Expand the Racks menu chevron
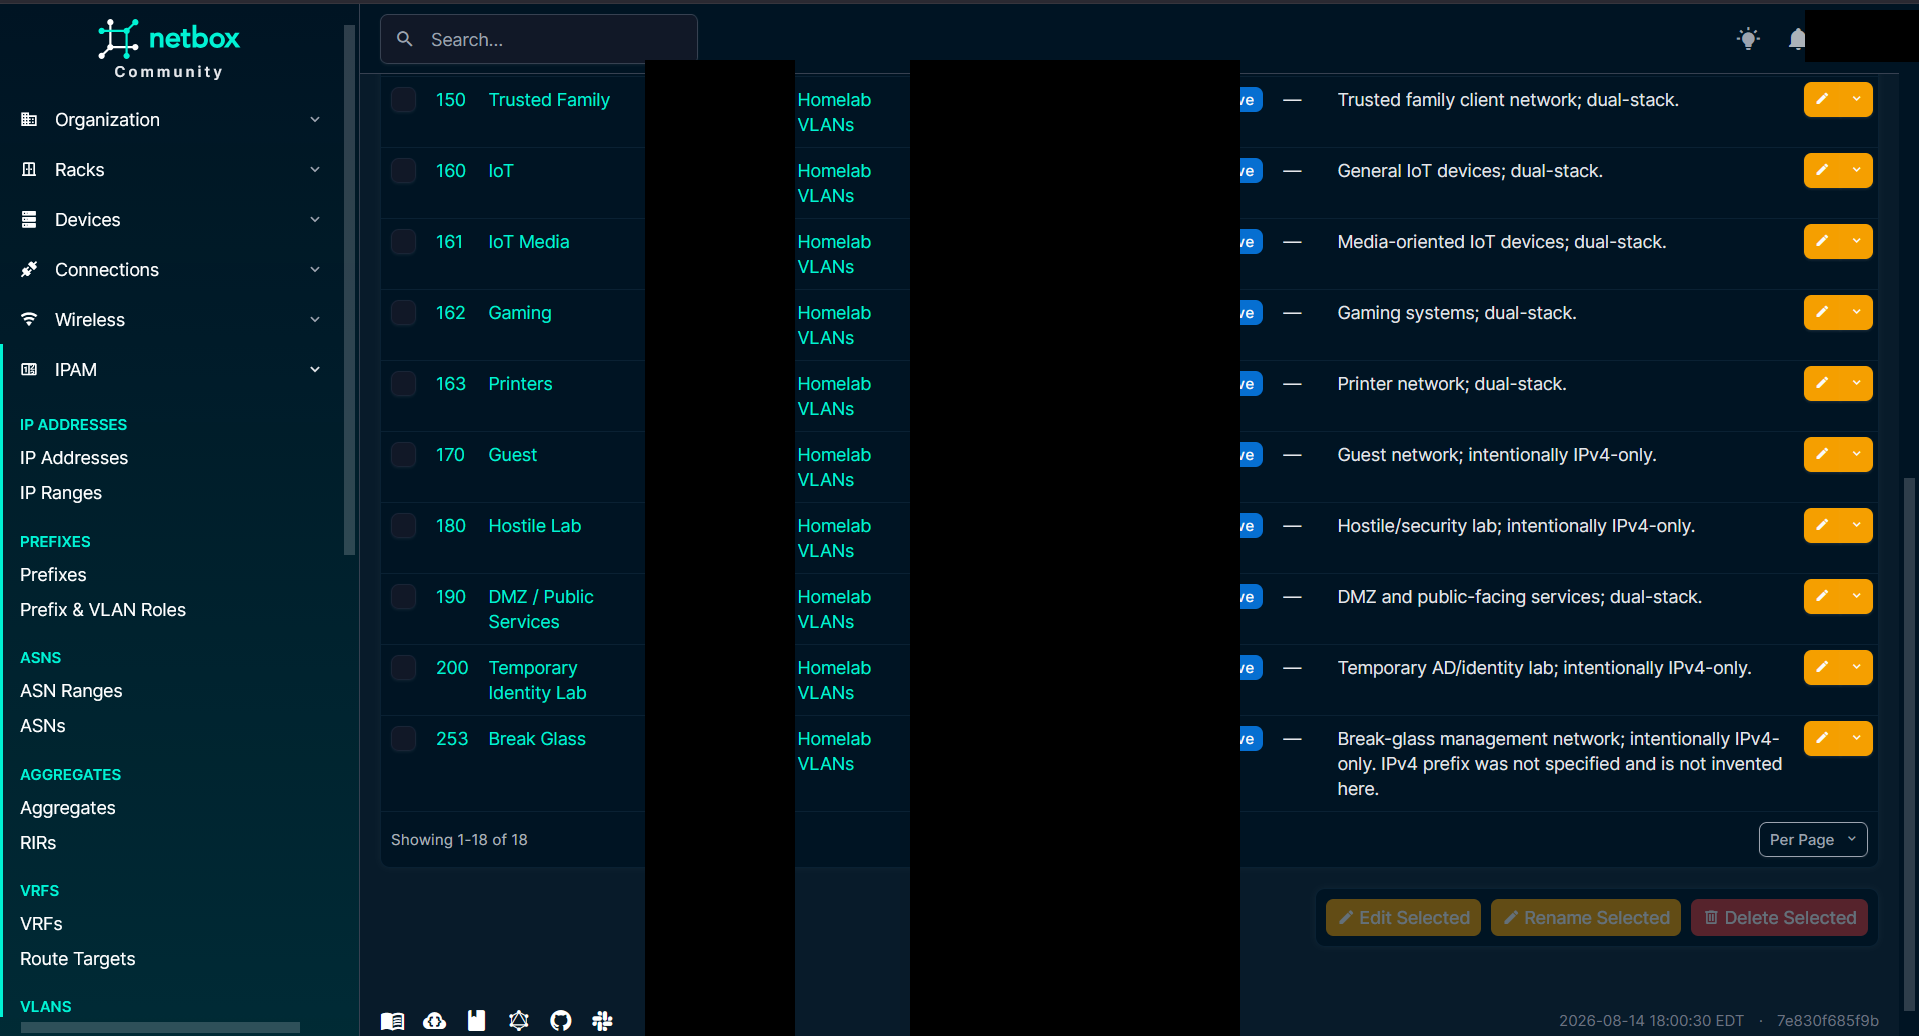 pyautogui.click(x=315, y=169)
